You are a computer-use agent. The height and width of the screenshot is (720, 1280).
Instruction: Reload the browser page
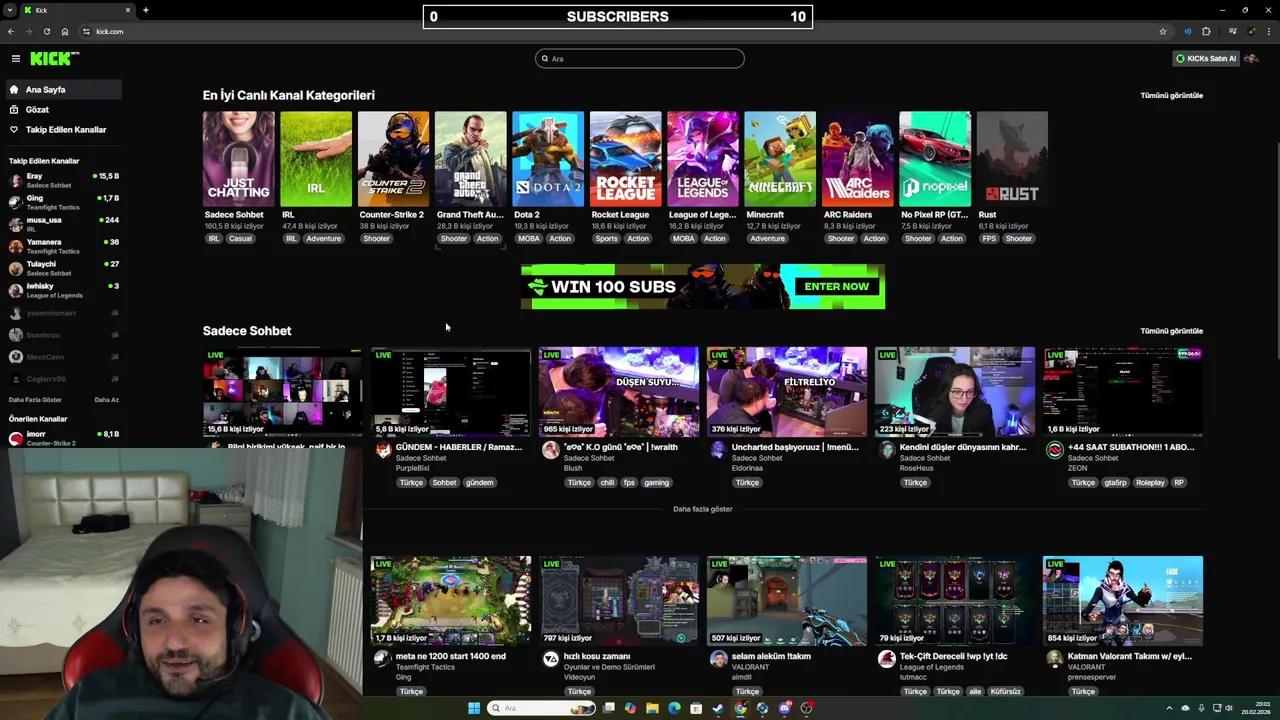coord(46,32)
